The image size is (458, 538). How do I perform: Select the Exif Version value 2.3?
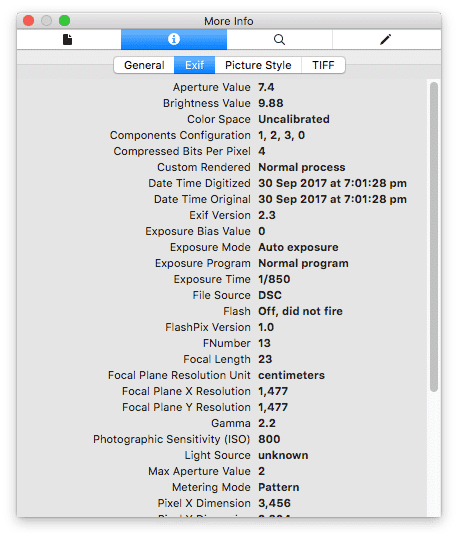click(267, 215)
